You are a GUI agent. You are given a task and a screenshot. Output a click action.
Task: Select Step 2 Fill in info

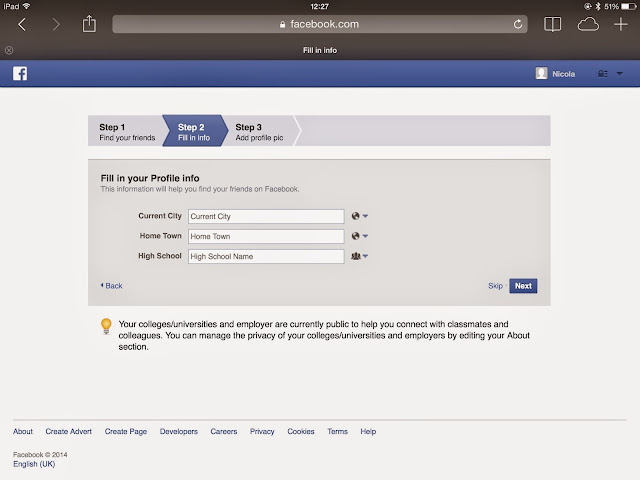(194, 131)
